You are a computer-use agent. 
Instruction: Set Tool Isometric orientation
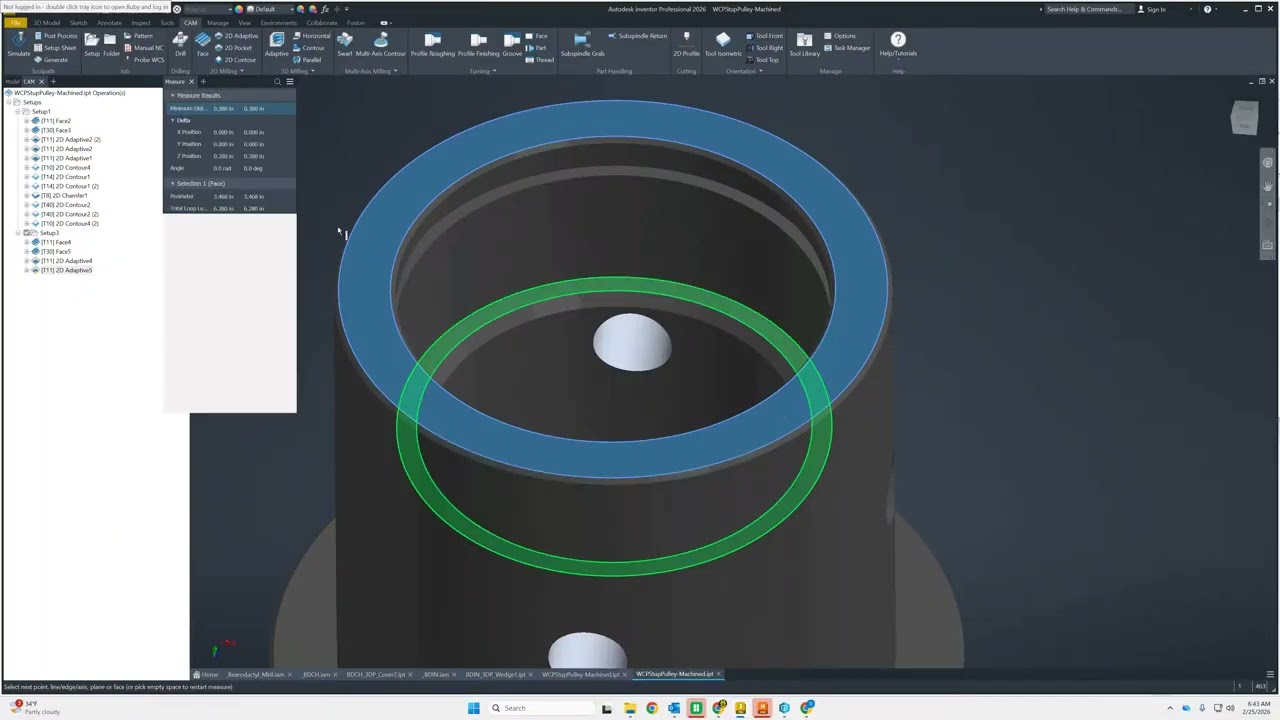pyautogui.click(x=723, y=43)
